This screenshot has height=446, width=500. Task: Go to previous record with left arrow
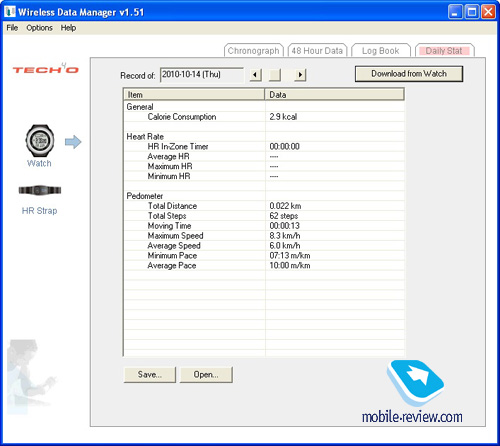256,75
